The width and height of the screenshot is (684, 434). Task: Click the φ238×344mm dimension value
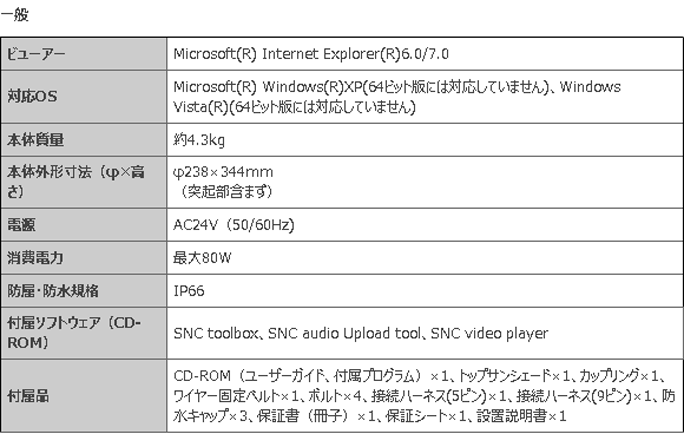coord(223,172)
